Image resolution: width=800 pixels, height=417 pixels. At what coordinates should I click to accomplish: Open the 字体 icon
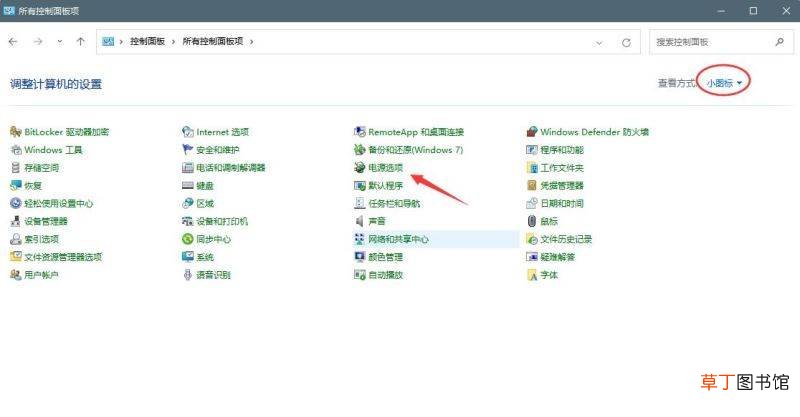point(532,275)
